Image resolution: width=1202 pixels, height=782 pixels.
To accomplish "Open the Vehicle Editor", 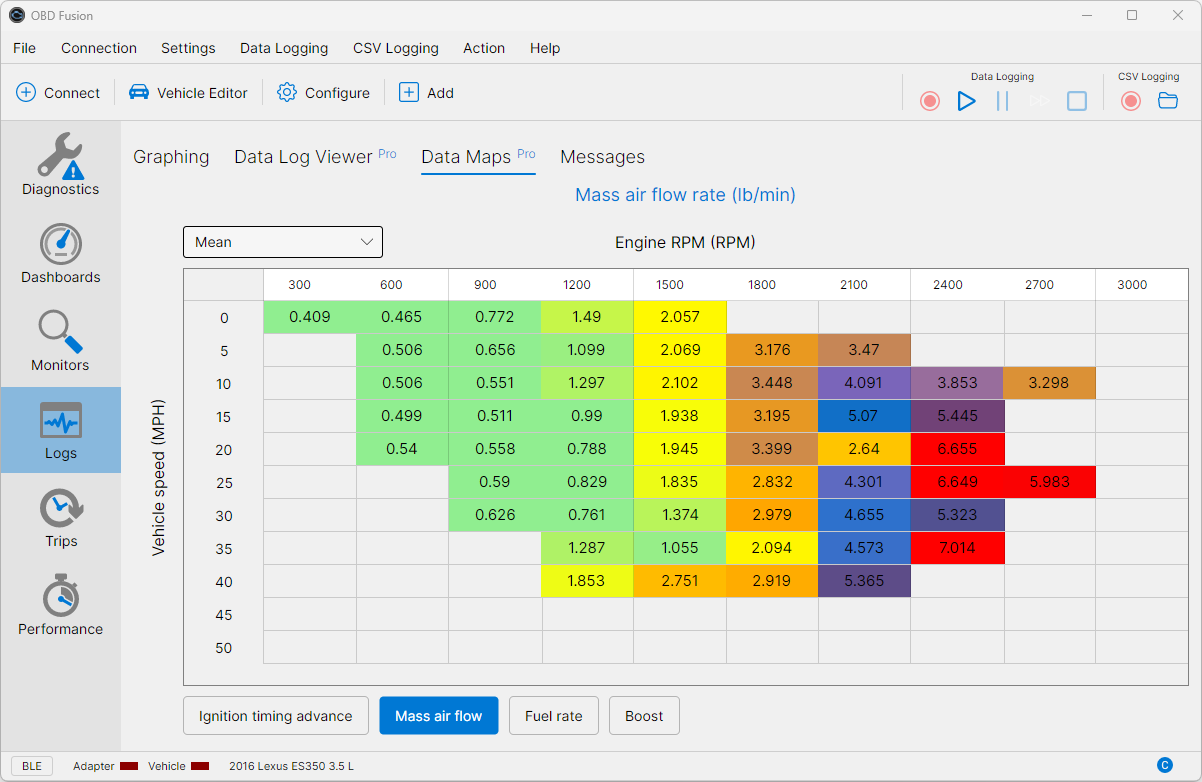I will (188, 92).
